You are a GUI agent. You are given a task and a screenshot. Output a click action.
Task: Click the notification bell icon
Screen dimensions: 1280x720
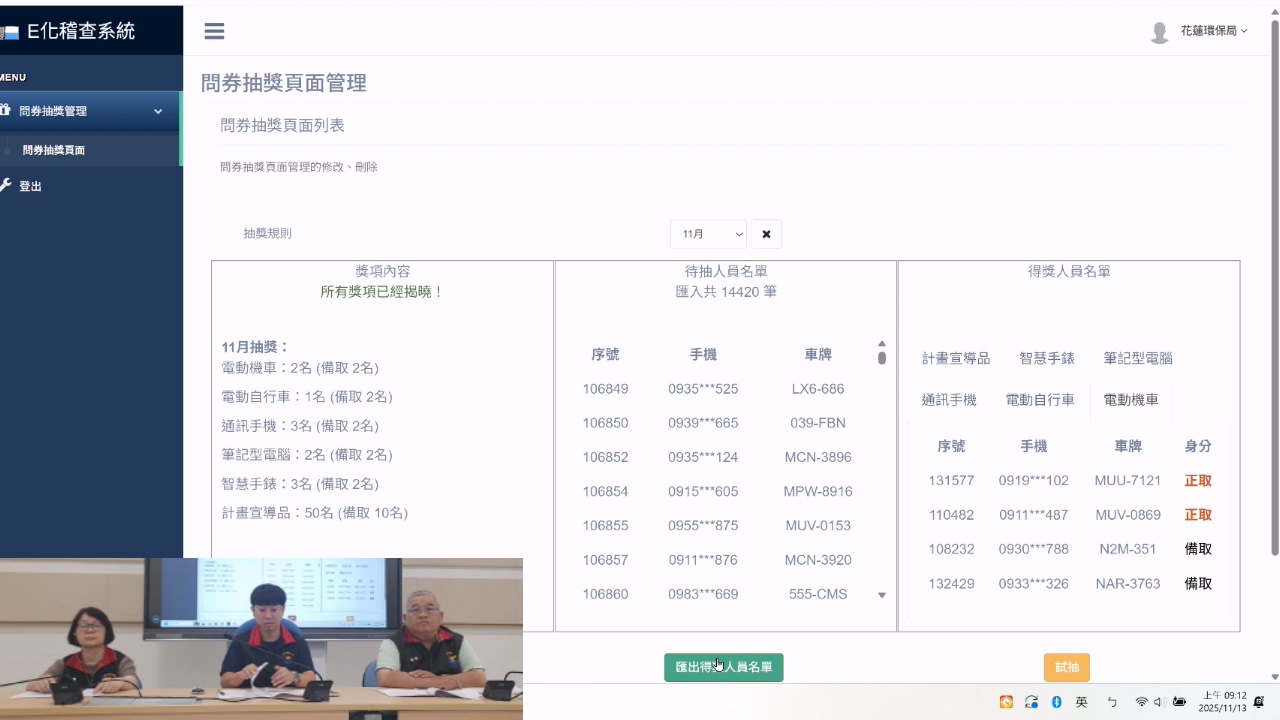point(1259,702)
